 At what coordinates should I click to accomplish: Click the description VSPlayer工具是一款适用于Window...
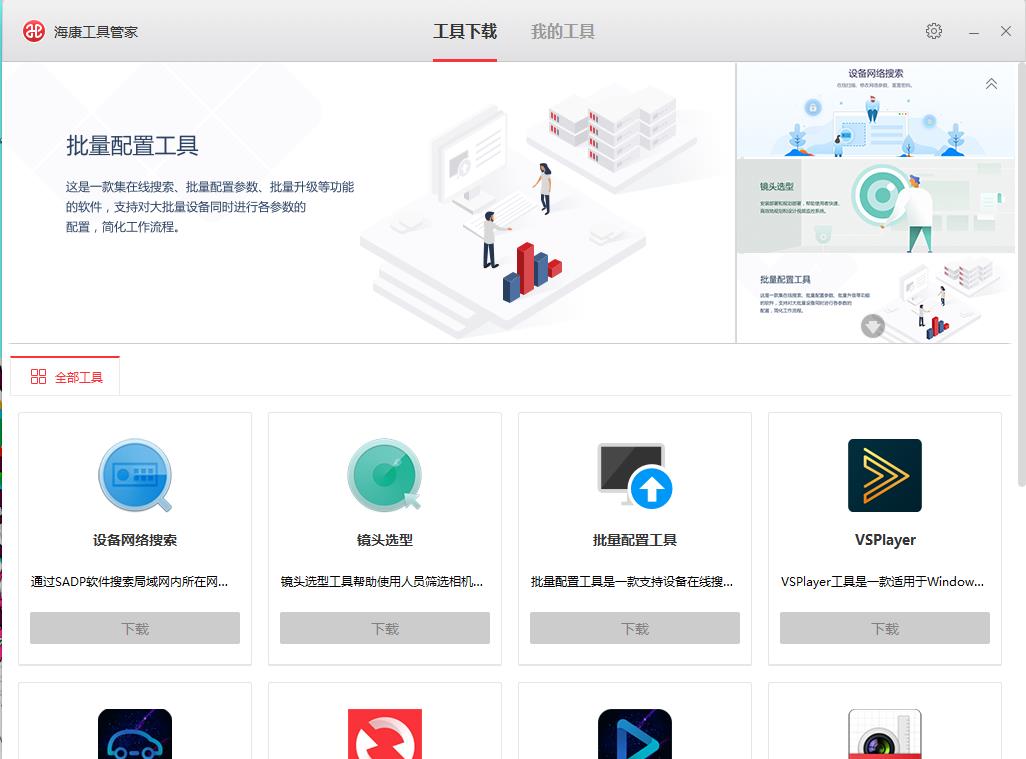(882, 581)
